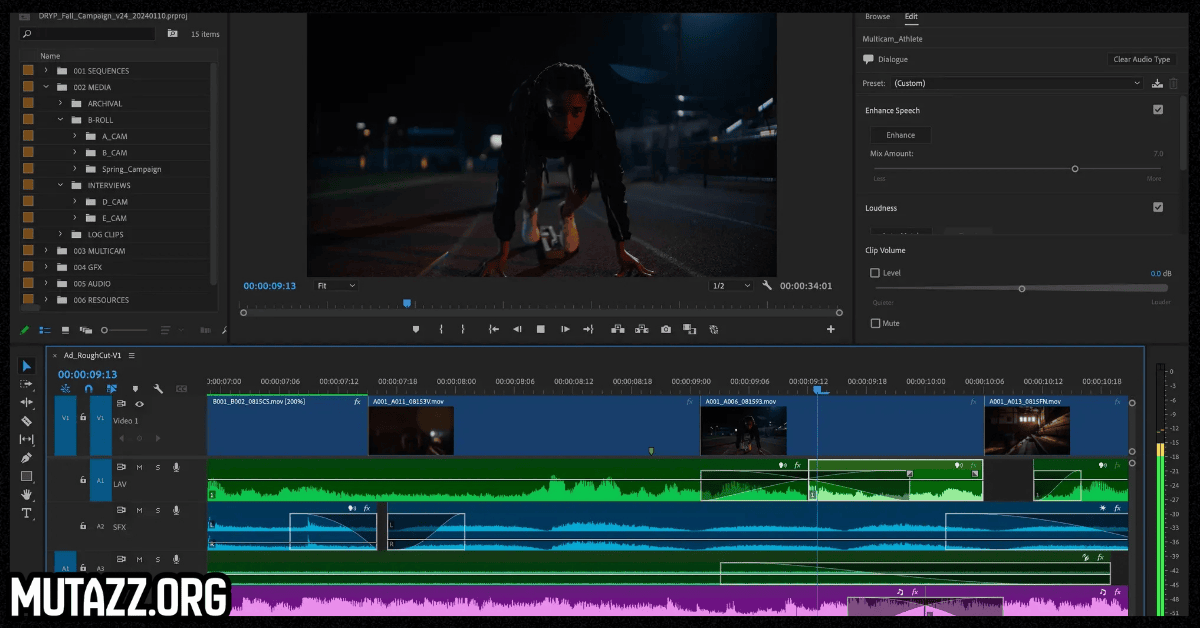Click Add Marker in program monitor
The width and height of the screenshot is (1200, 628).
416,329
